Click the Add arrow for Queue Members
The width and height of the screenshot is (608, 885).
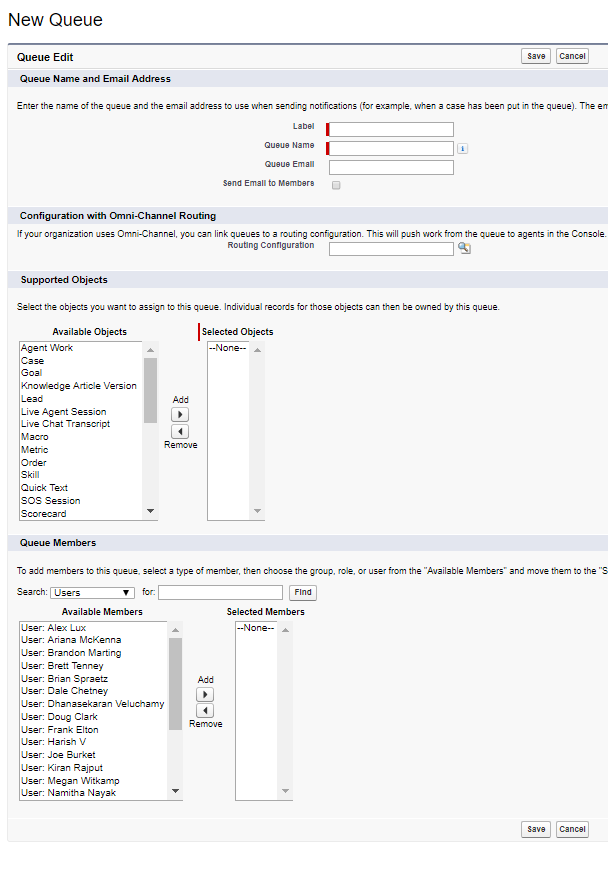(x=205, y=694)
